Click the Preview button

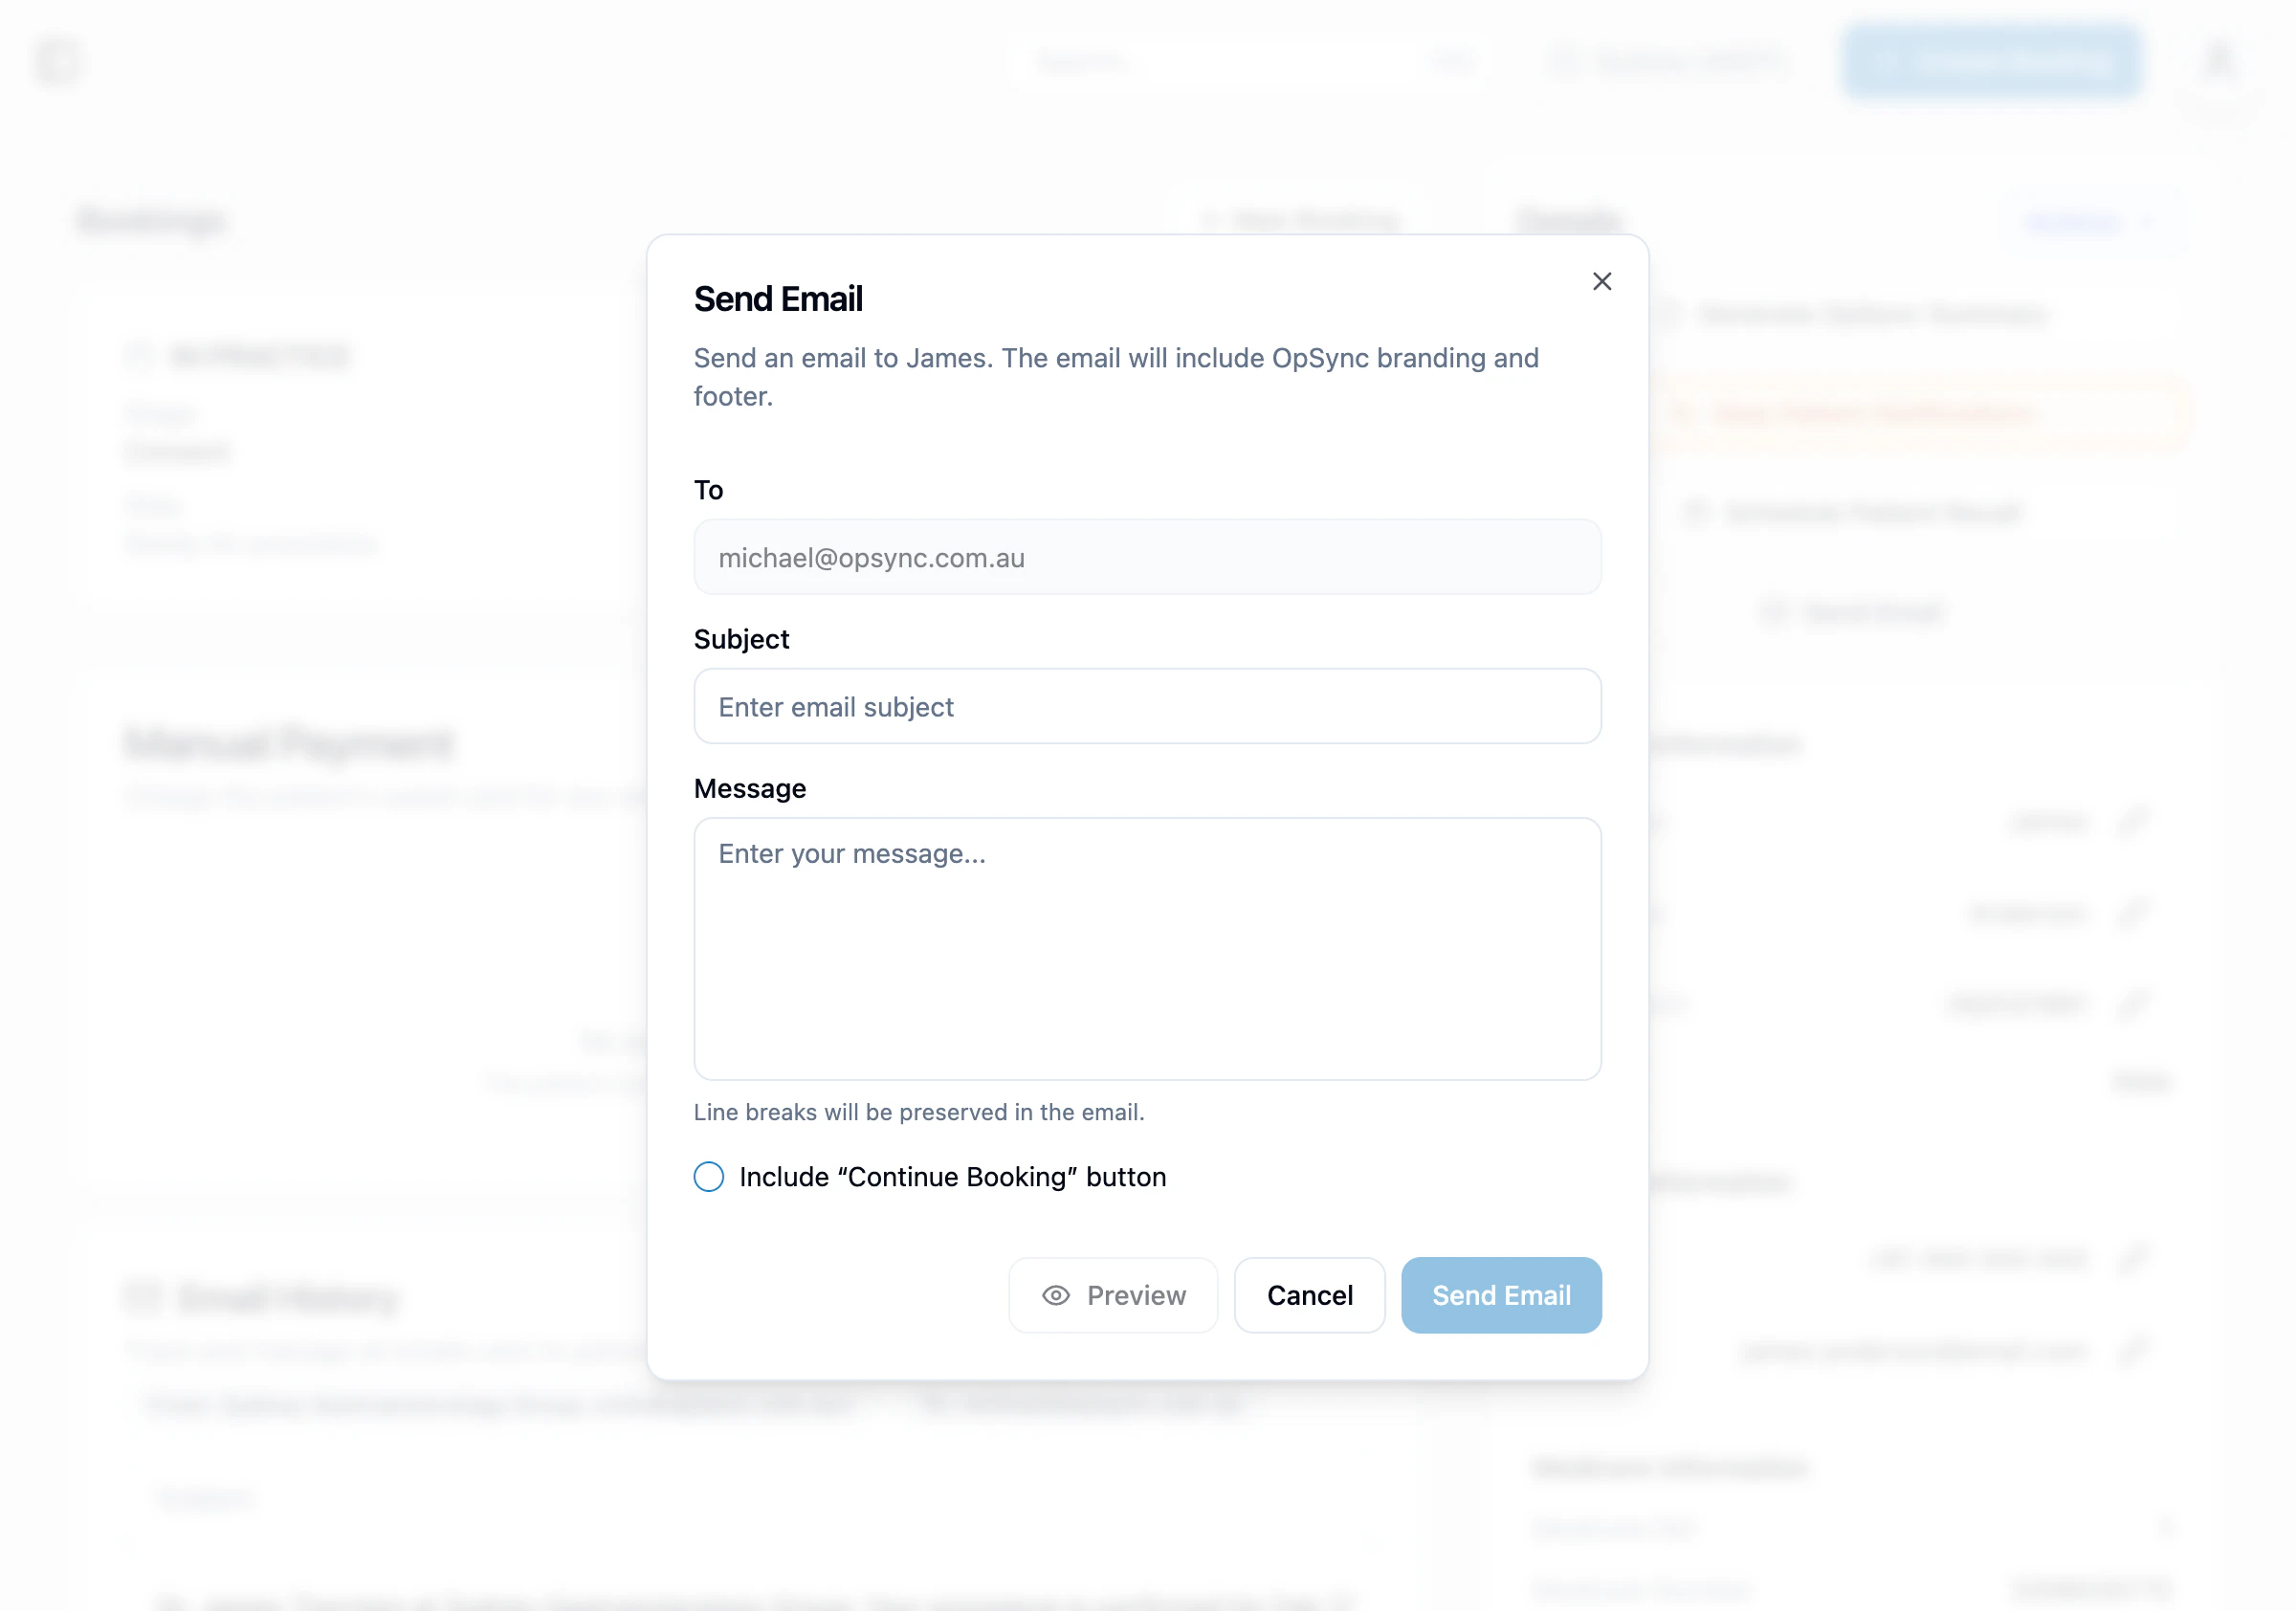pyautogui.click(x=1113, y=1295)
